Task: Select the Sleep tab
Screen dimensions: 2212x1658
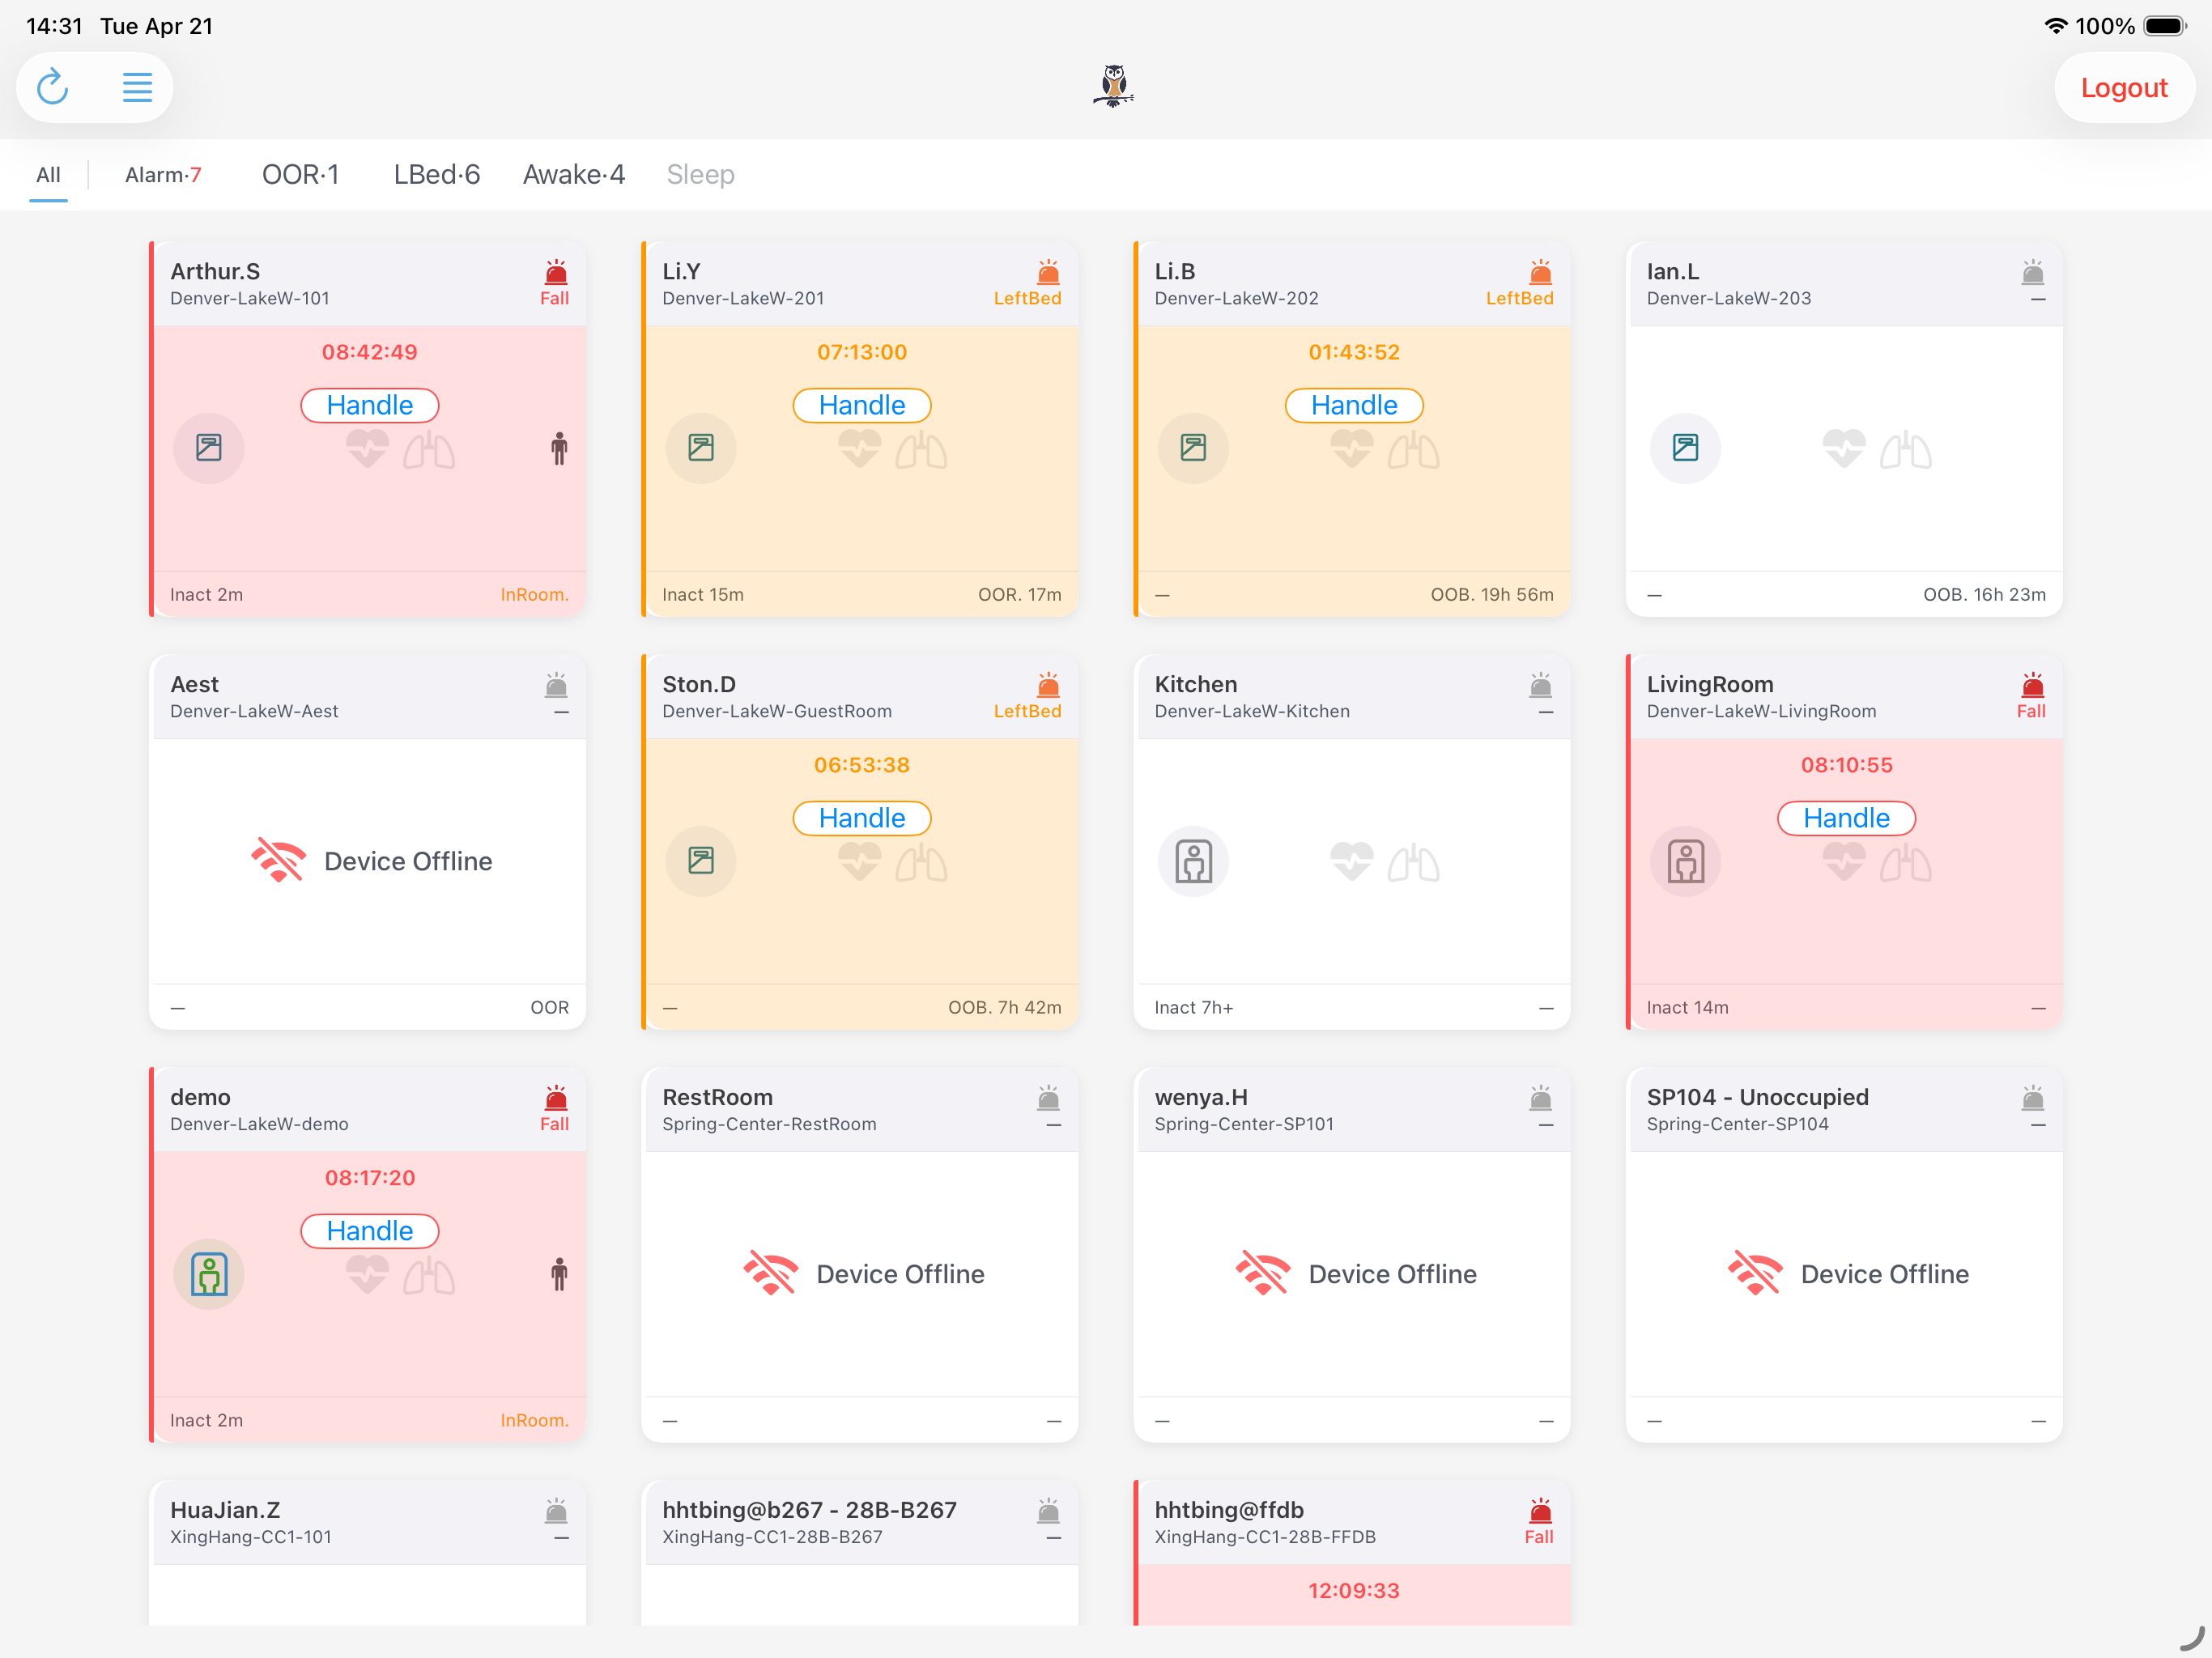Action: point(701,175)
